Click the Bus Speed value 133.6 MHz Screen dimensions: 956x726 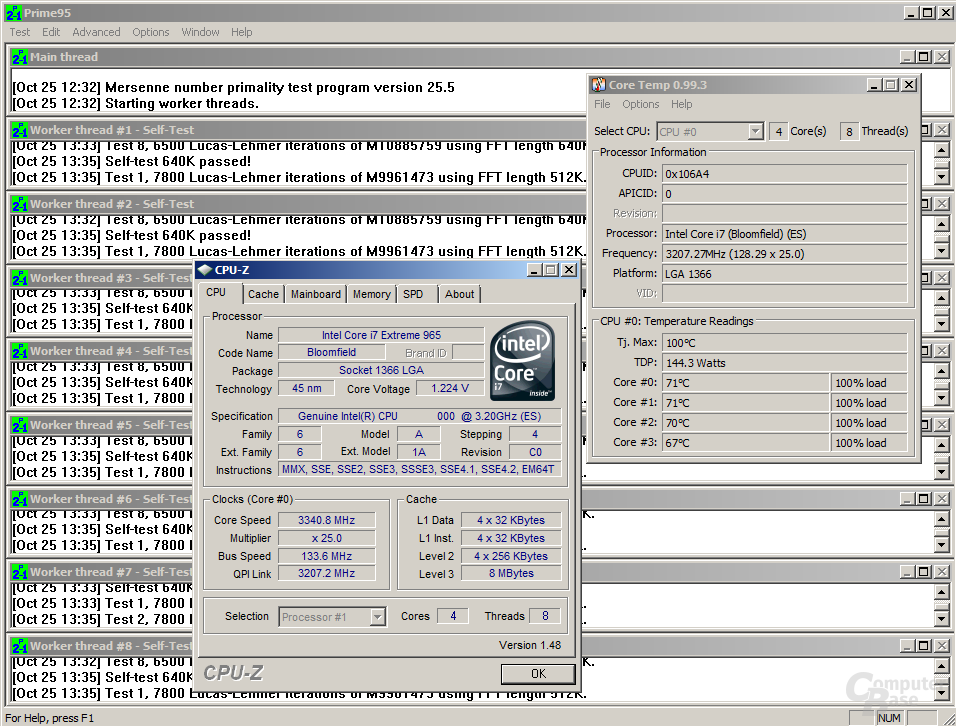(x=327, y=556)
